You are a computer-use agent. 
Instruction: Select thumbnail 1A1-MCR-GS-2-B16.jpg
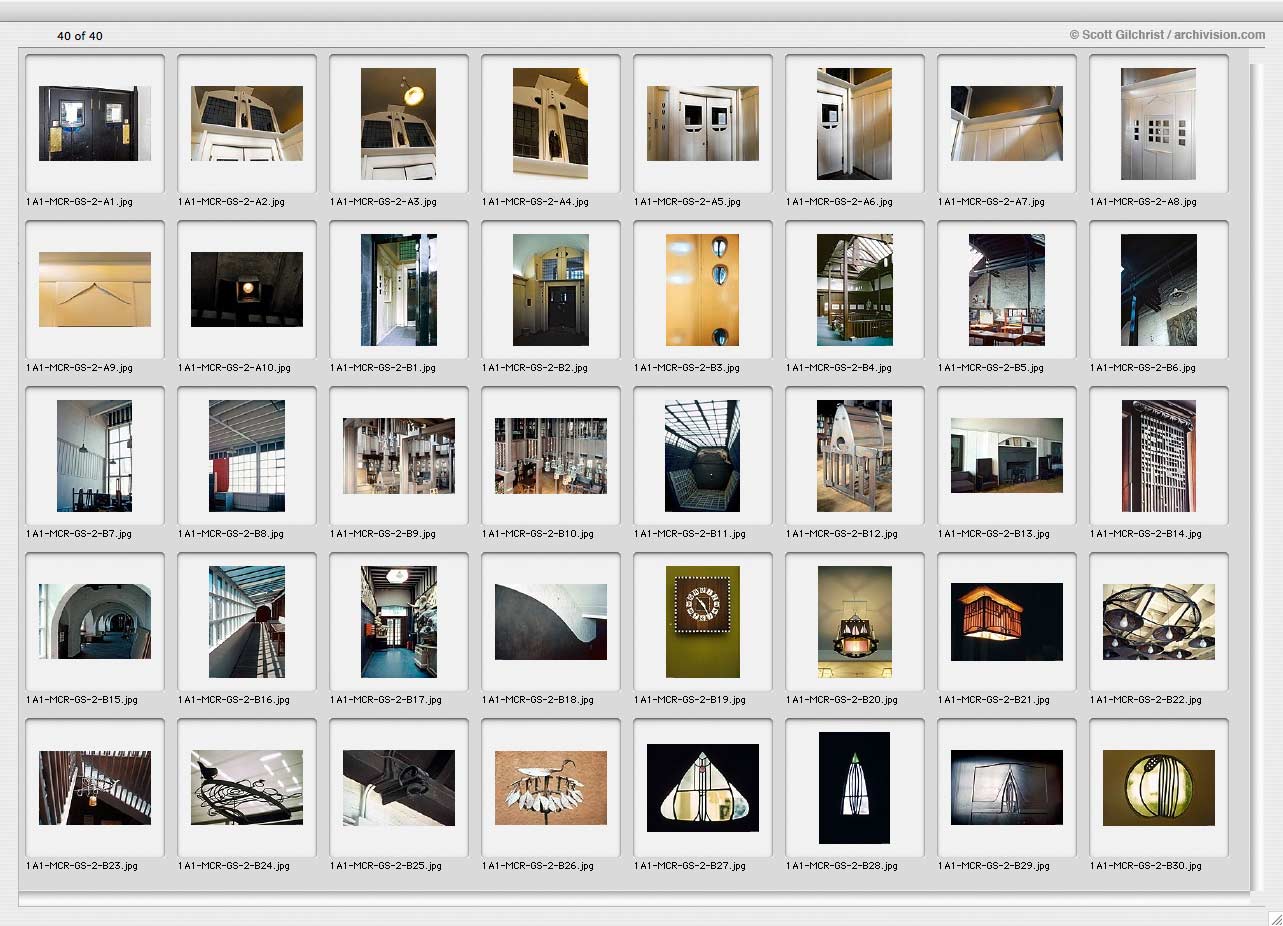click(247, 622)
